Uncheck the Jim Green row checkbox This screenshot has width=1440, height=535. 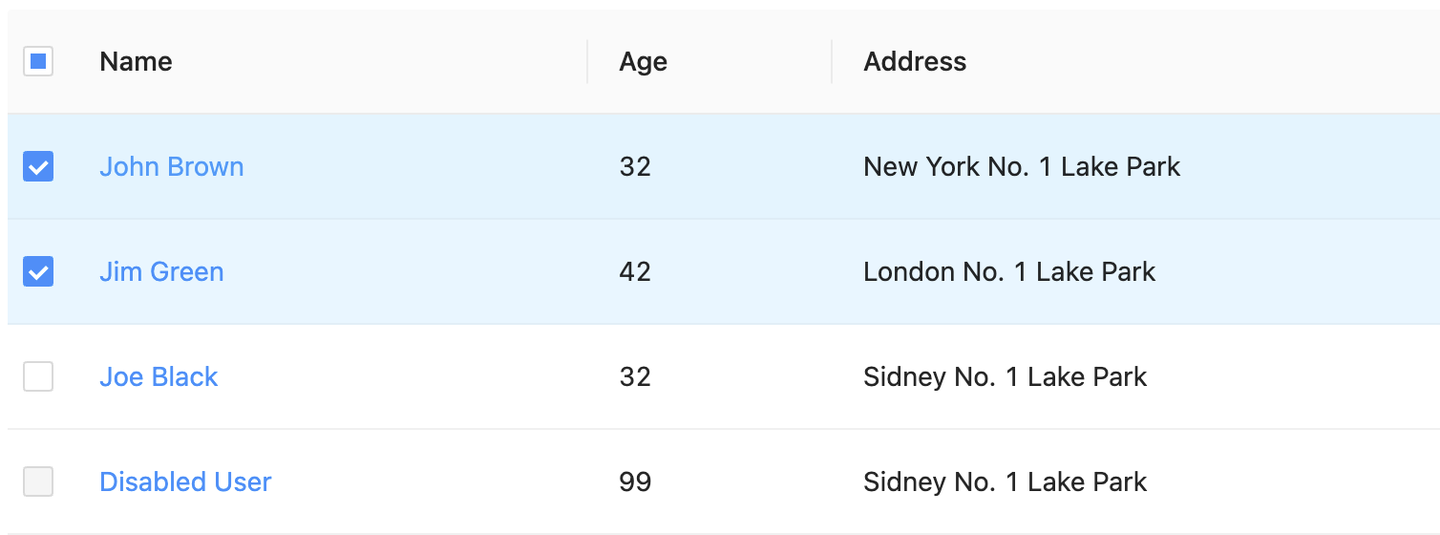point(38,272)
